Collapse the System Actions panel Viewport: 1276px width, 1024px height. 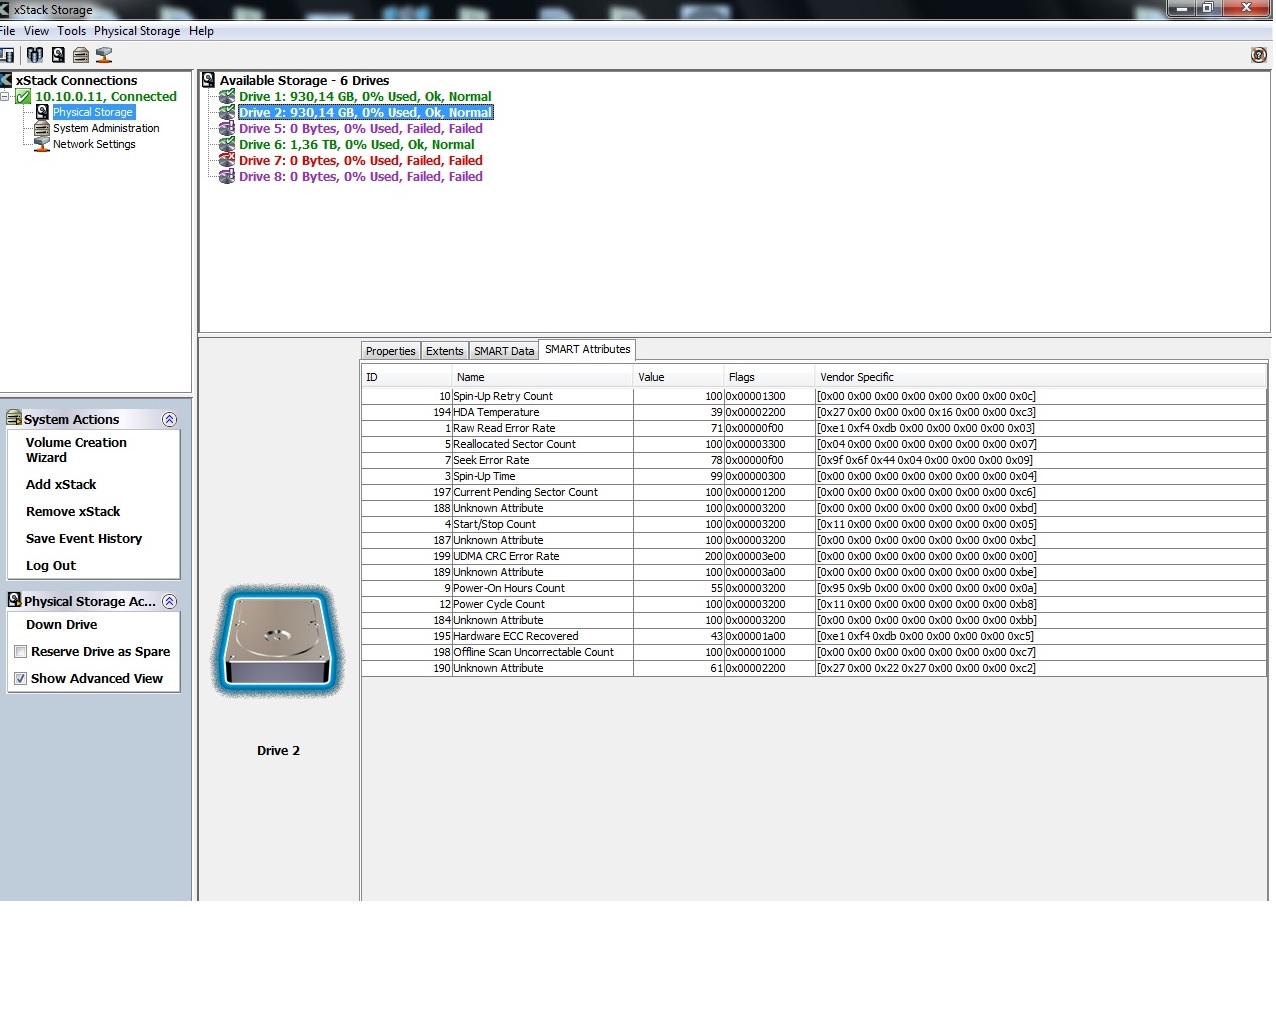[x=169, y=420]
